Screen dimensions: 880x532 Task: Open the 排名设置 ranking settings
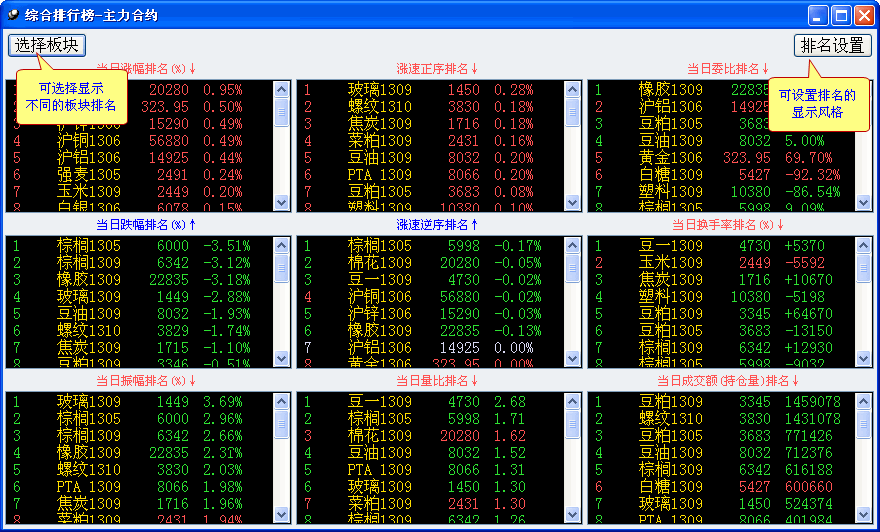pos(832,46)
